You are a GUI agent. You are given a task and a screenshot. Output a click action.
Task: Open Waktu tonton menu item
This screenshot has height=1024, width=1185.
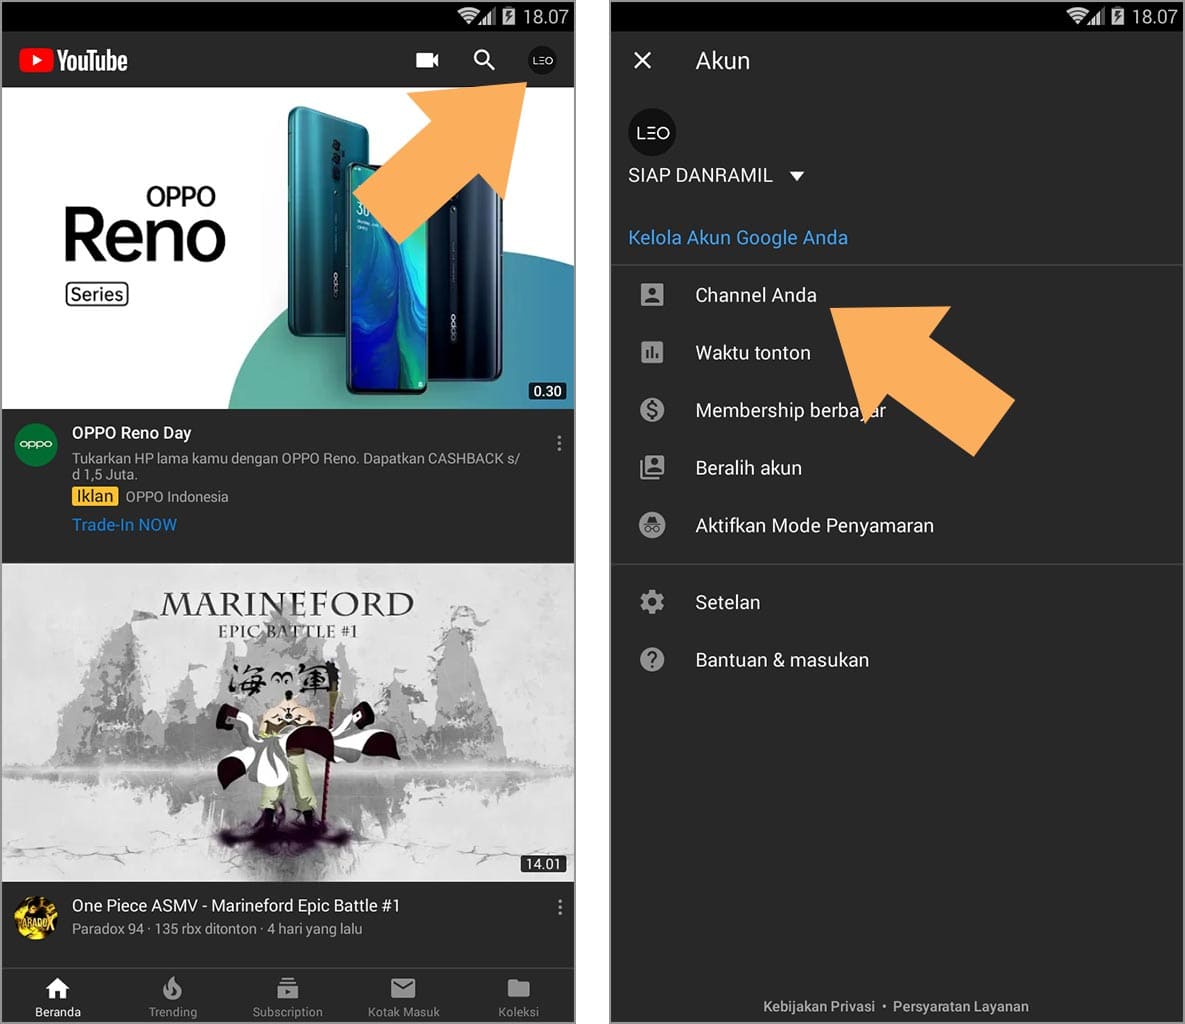click(x=897, y=352)
